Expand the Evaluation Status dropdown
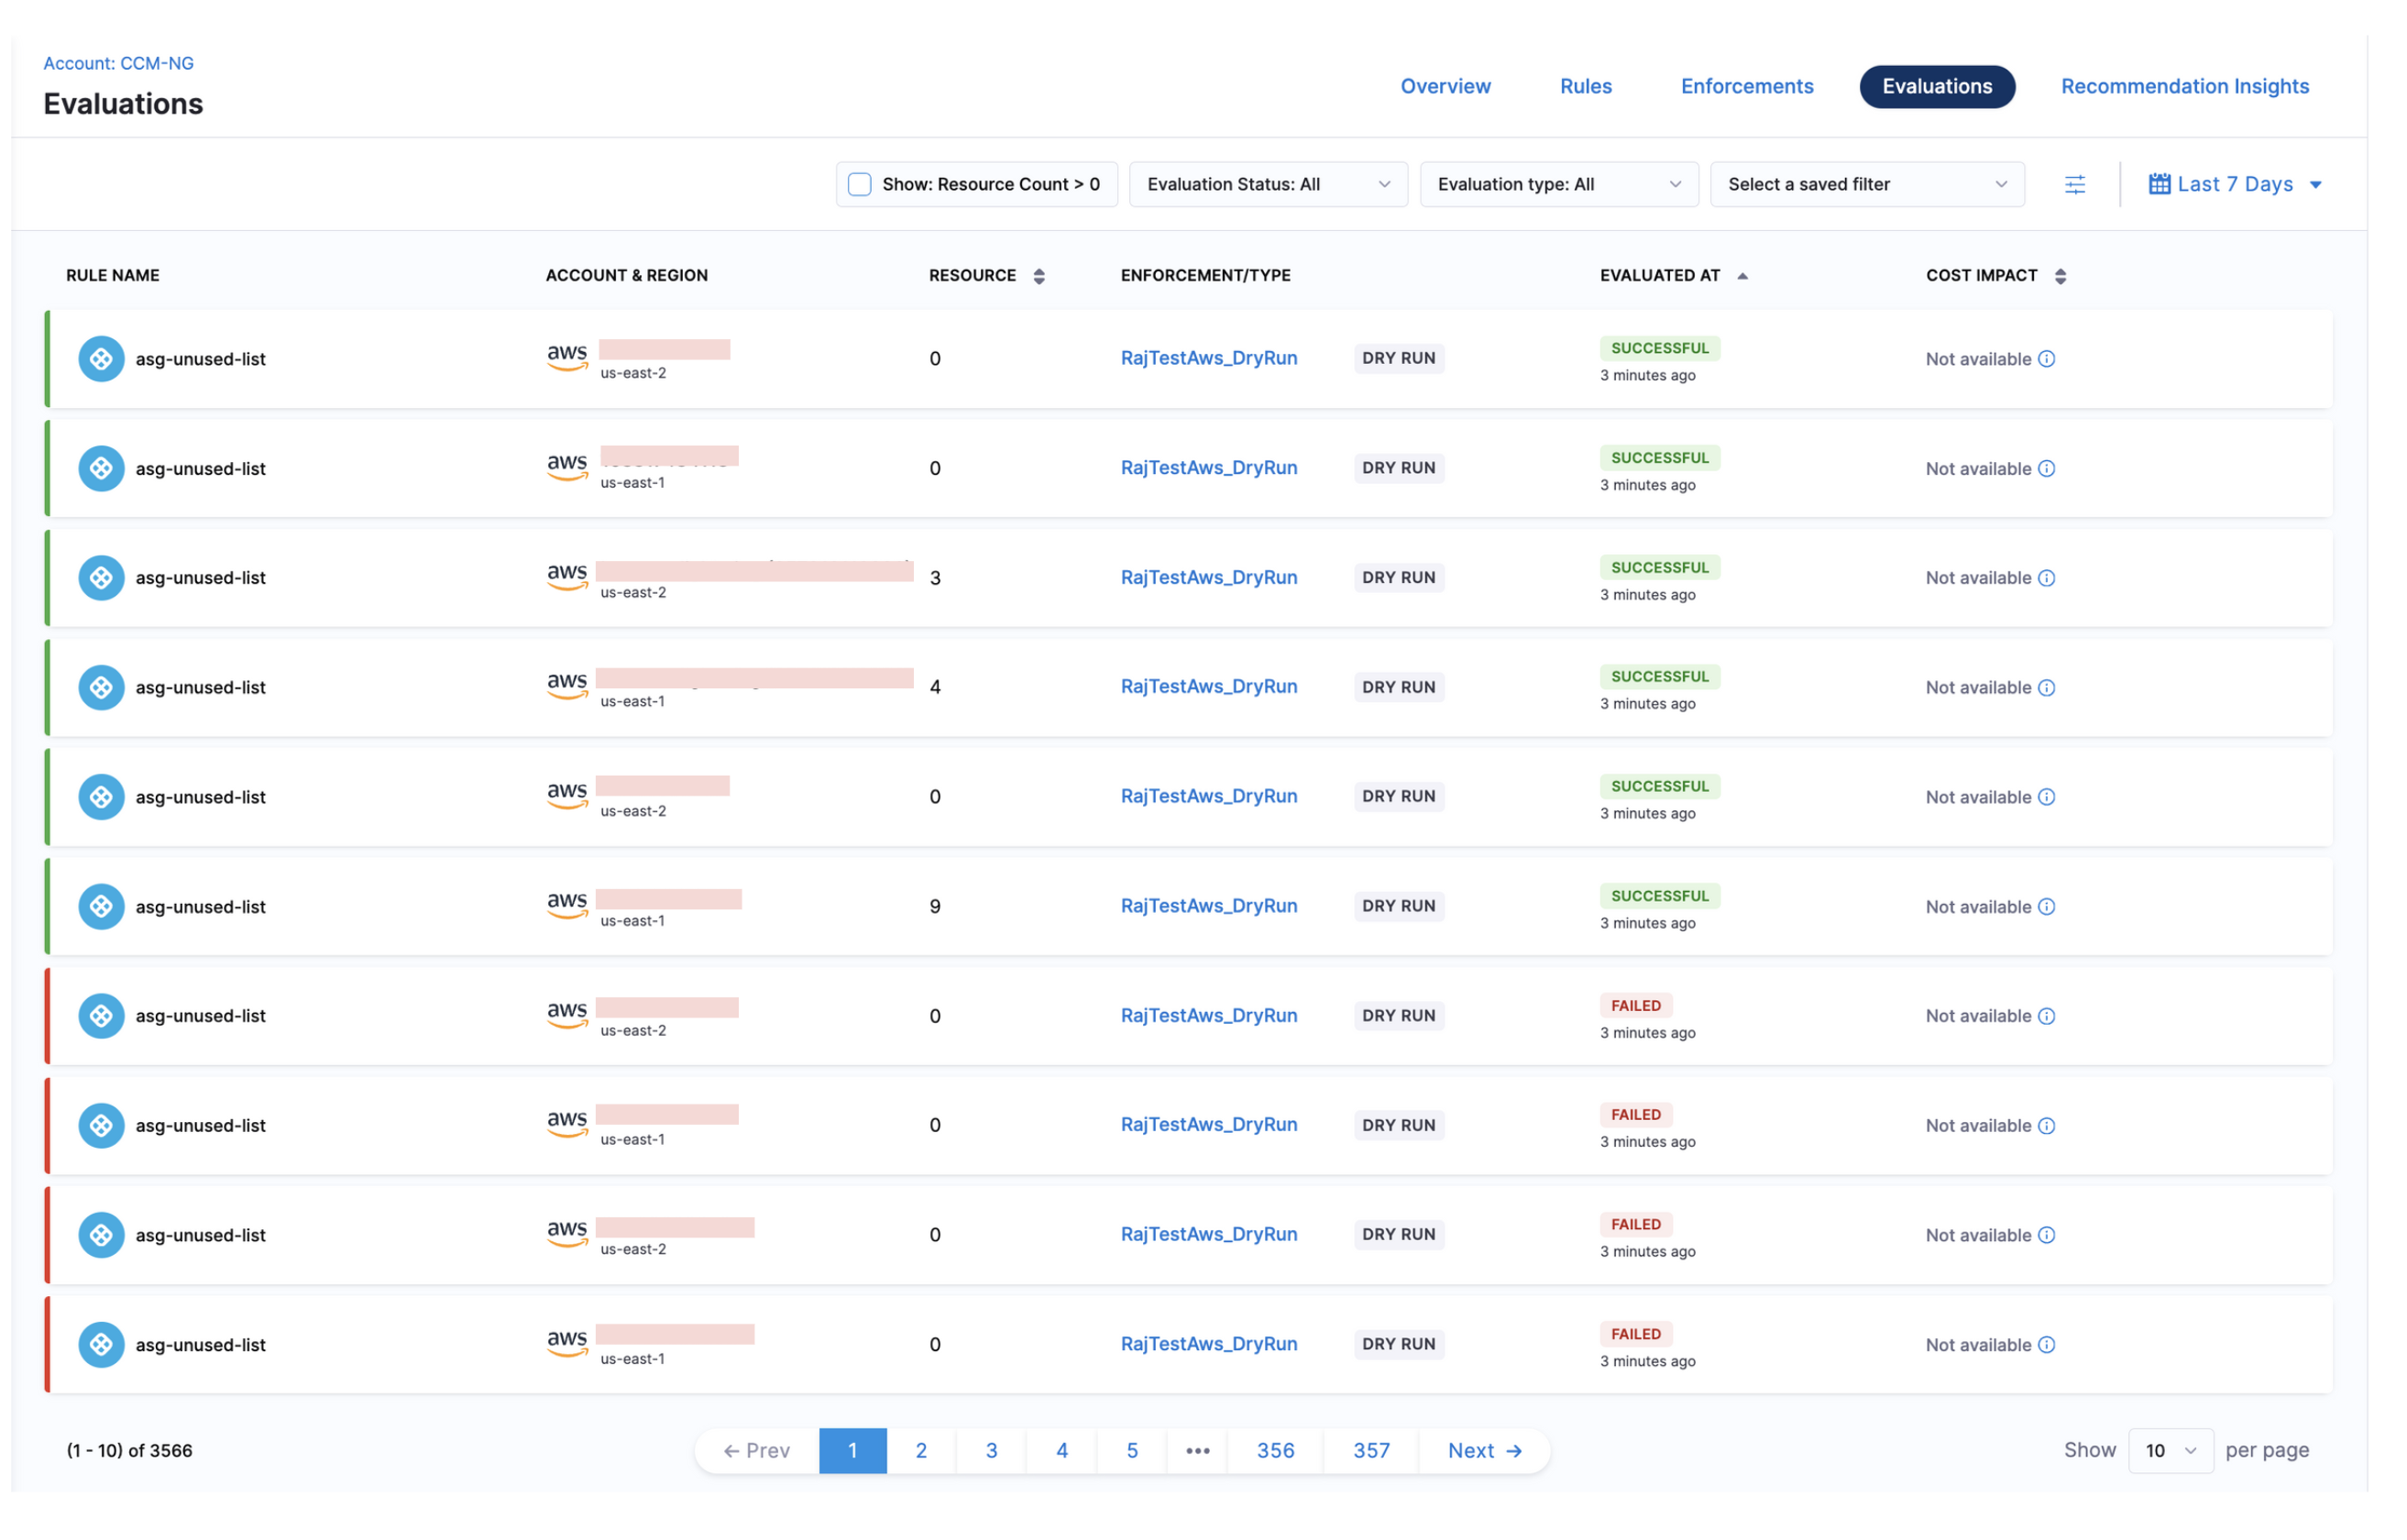This screenshot has height=1540, width=2407. [x=1268, y=184]
